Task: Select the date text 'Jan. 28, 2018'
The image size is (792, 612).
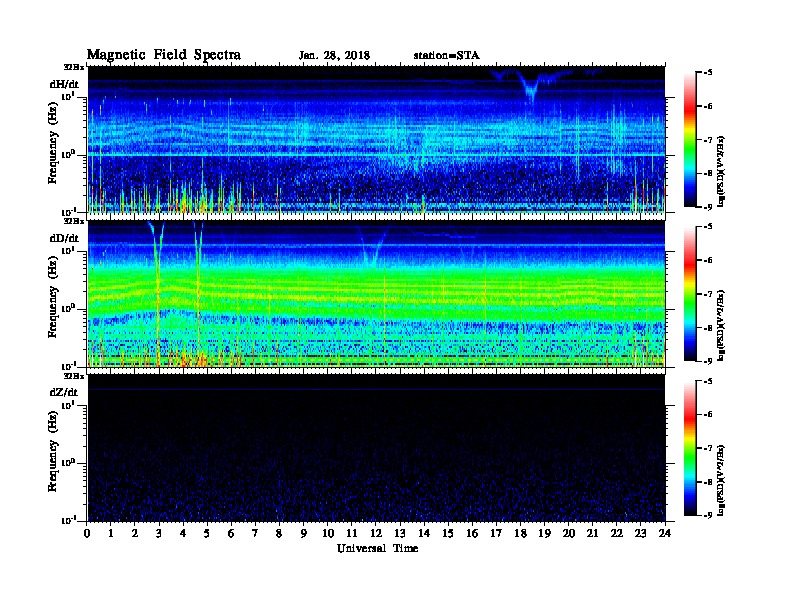Action: tap(334, 56)
